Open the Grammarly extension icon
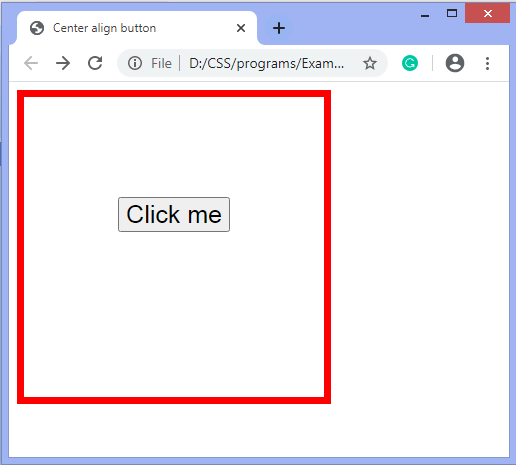Viewport: 516px width, 465px height. click(x=410, y=63)
